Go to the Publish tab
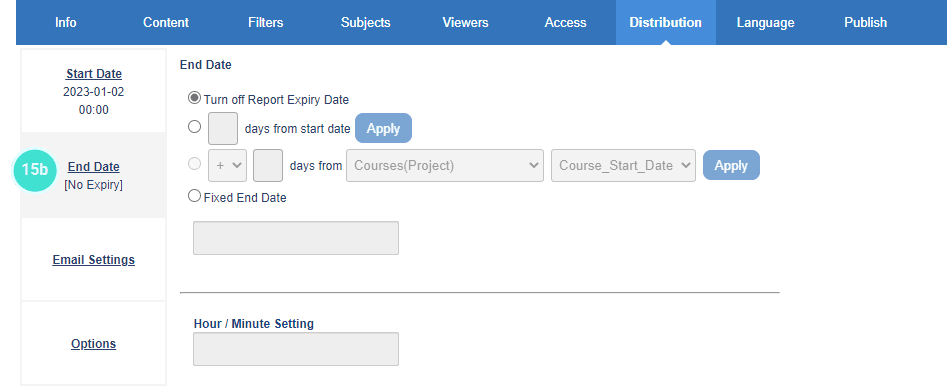 865,22
